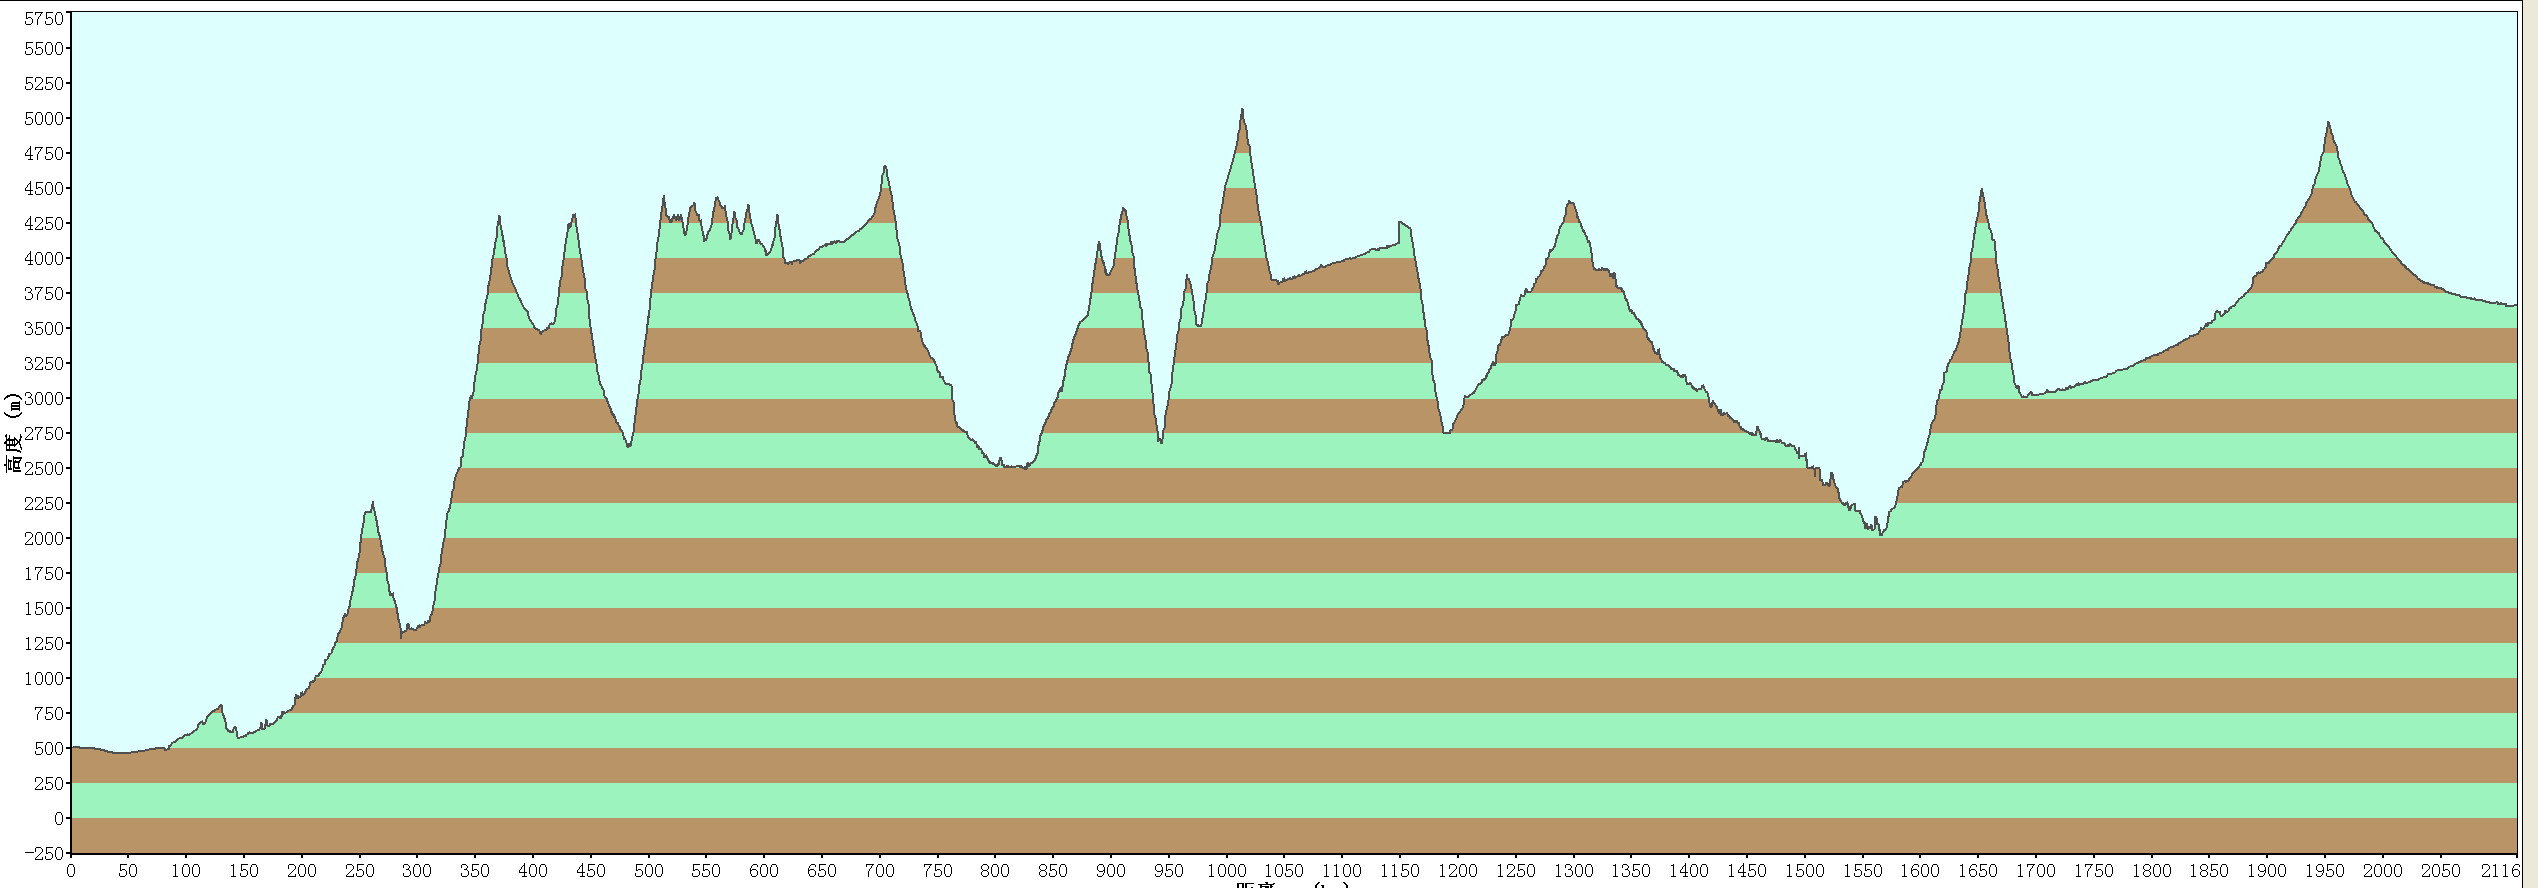2538x888 pixels.
Task: Click the 高度 (m) vertical axis title
Action: tap(12, 433)
